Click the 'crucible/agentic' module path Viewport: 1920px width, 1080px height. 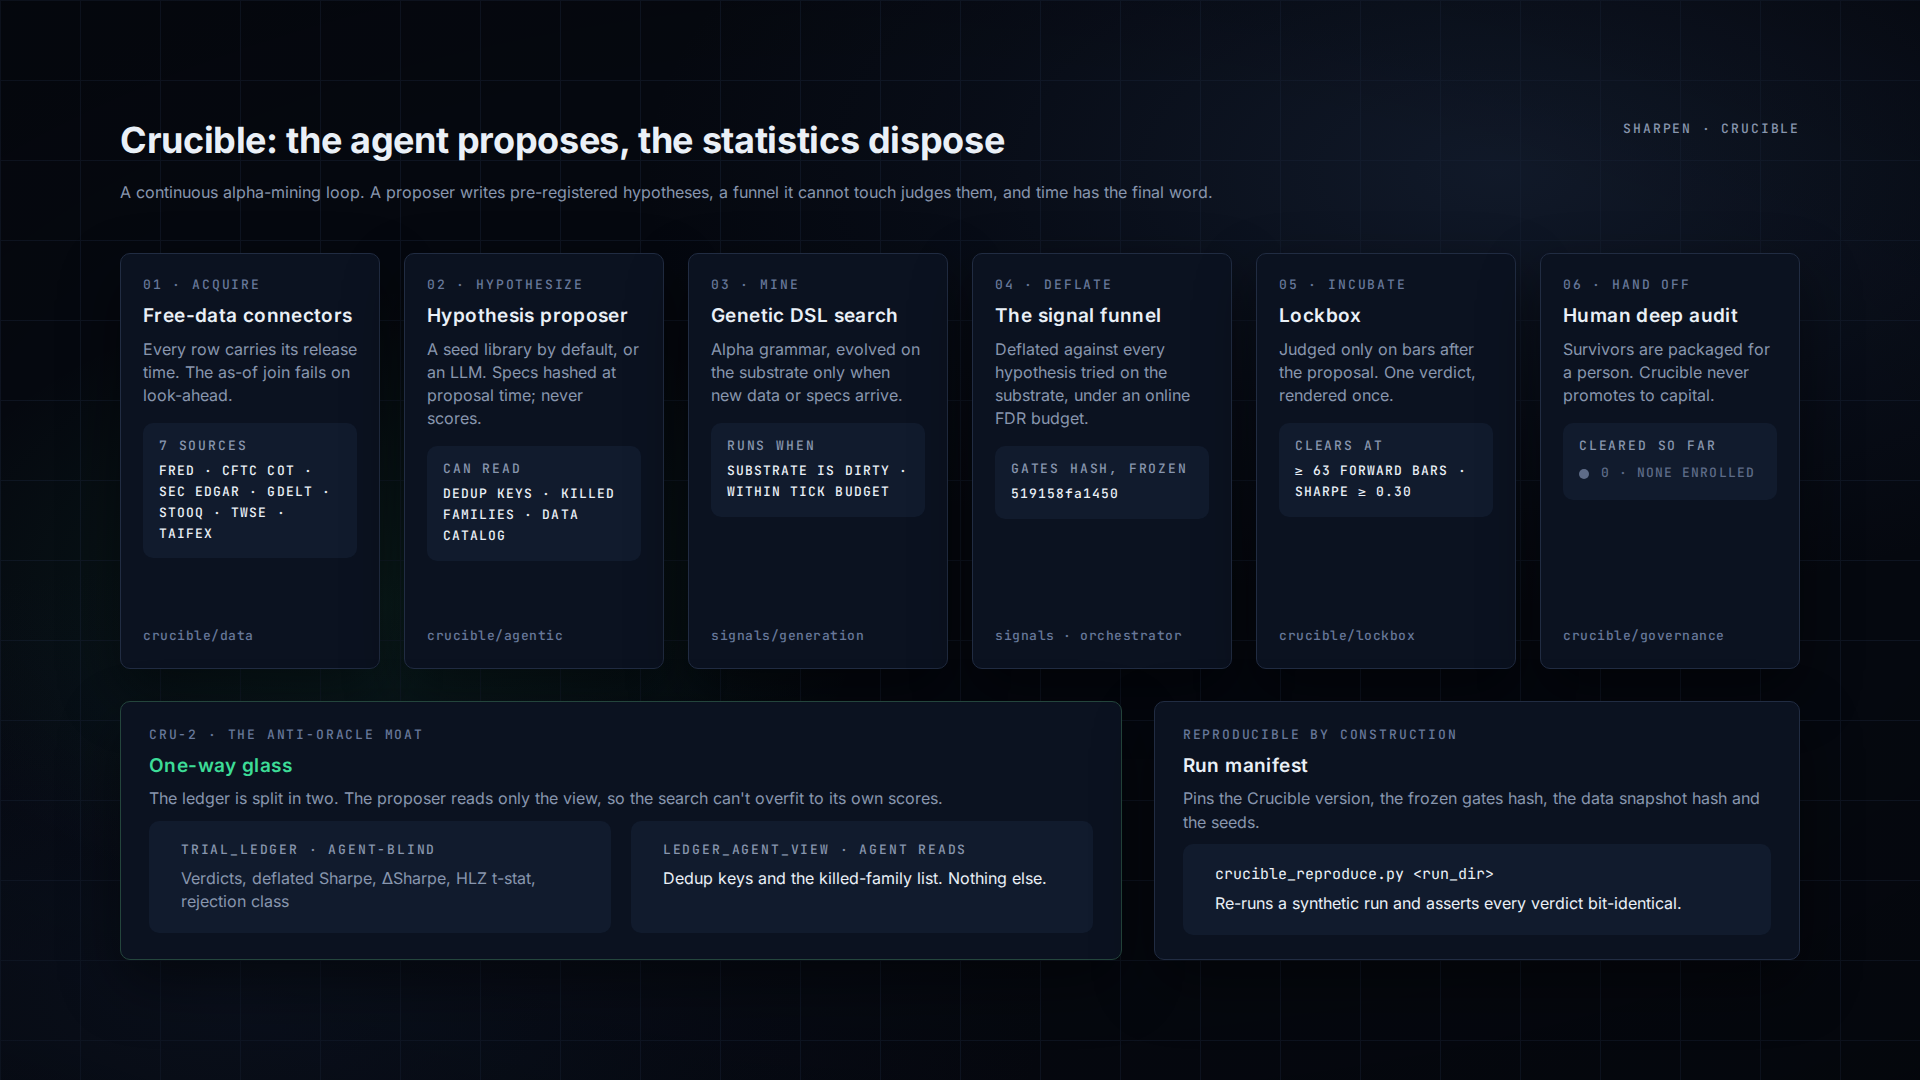click(495, 636)
